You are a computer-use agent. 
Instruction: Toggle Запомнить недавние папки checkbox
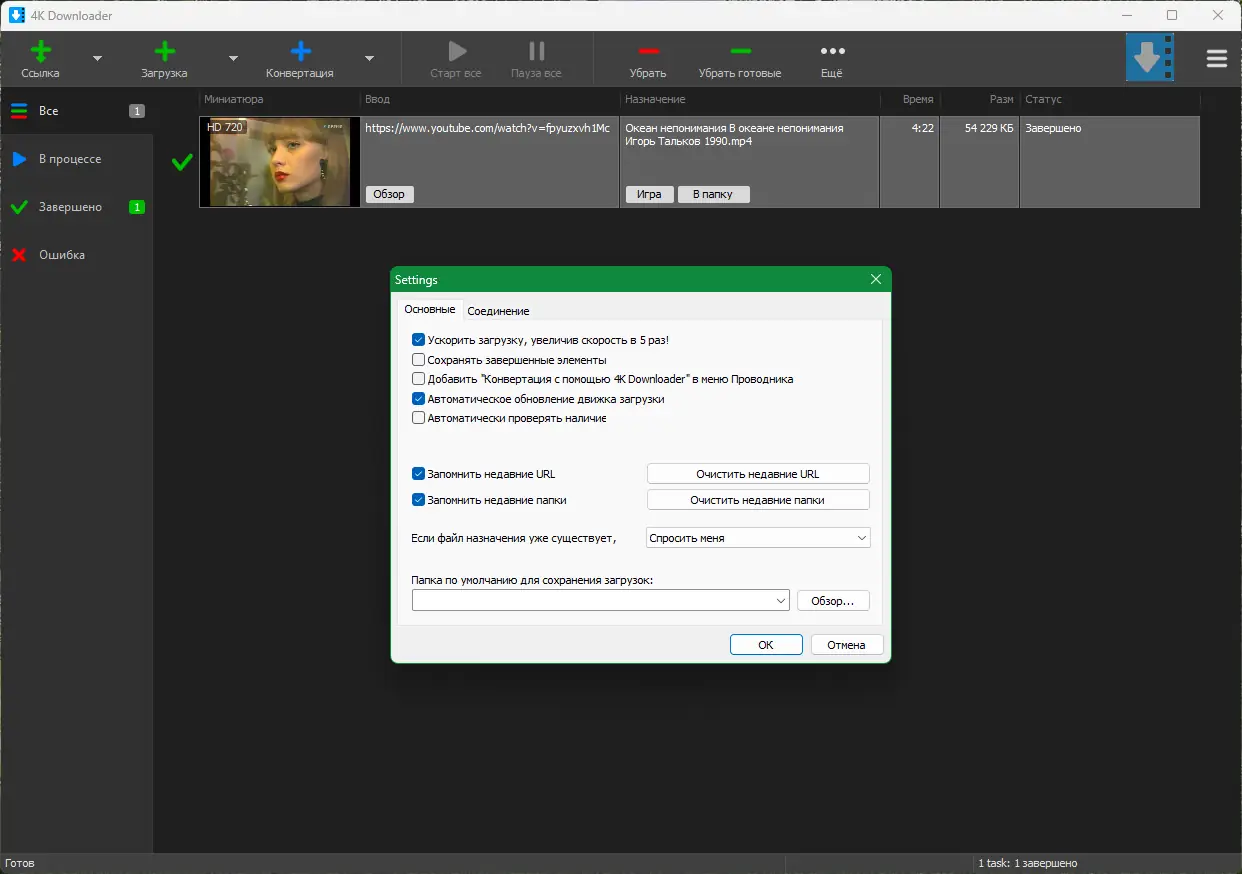419,500
